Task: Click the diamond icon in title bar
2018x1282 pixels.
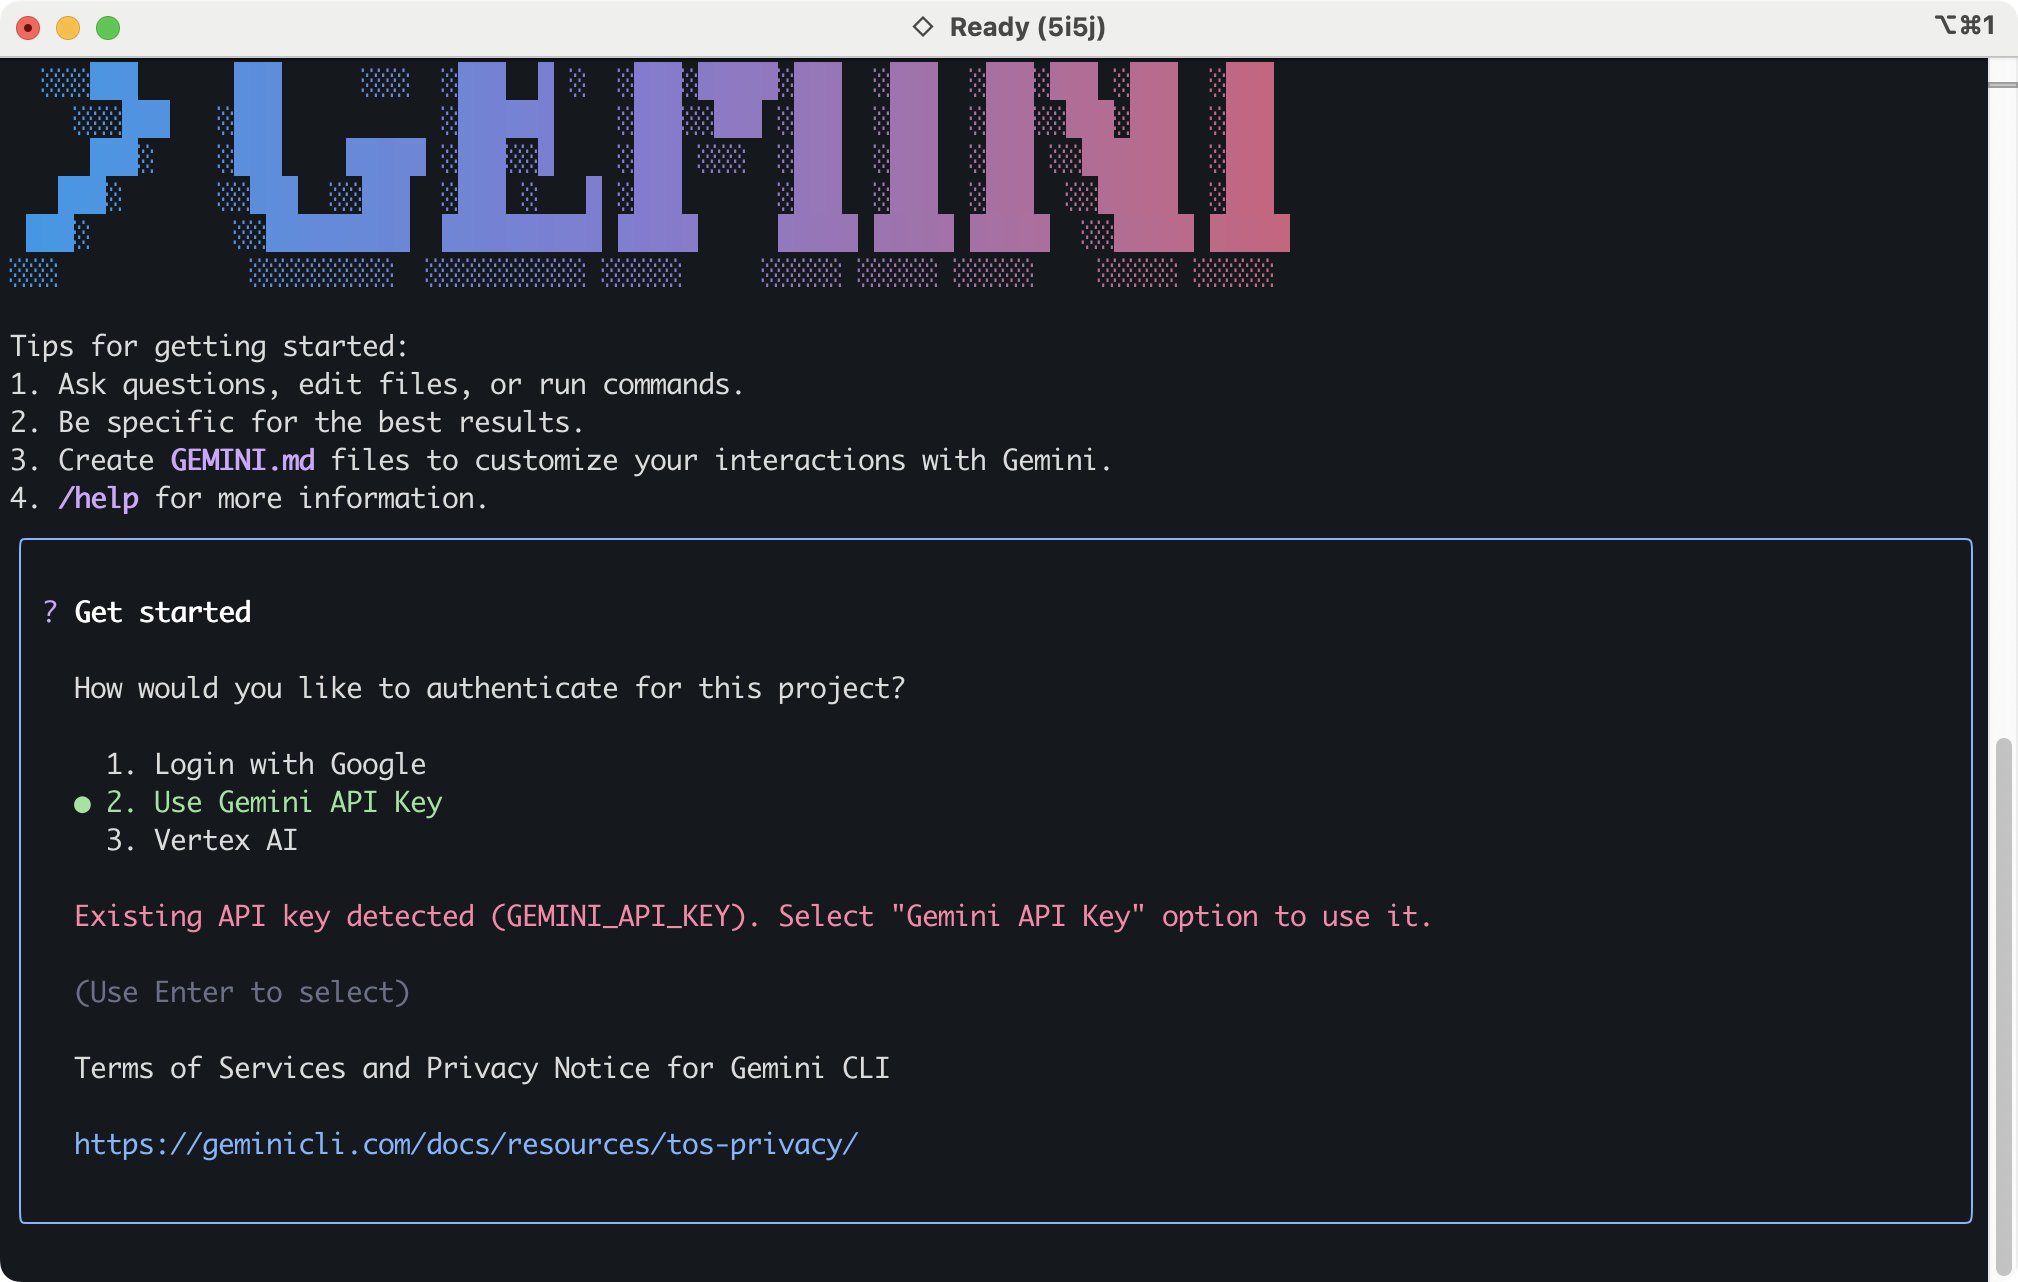Action: pyautogui.click(x=922, y=27)
